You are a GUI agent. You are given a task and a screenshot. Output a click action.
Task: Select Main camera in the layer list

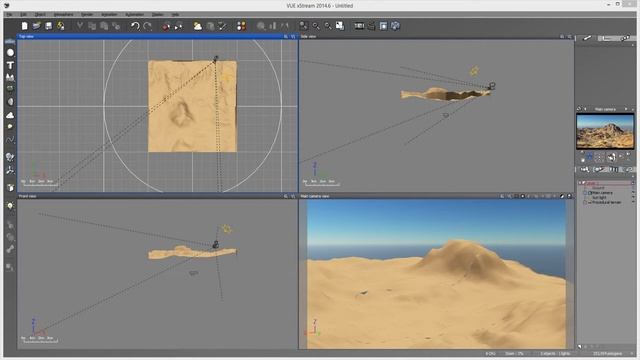[x=602, y=193]
